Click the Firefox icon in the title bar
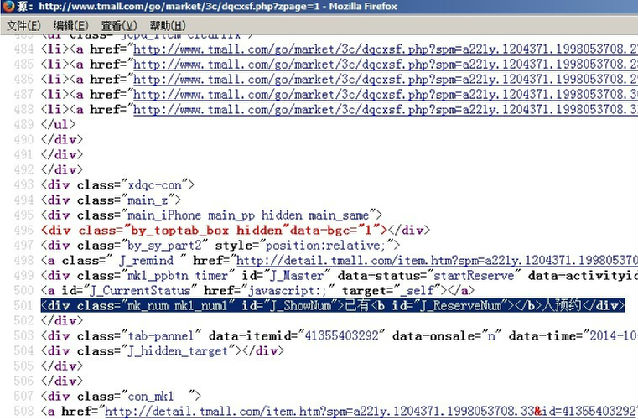 pyautogui.click(x=10, y=8)
